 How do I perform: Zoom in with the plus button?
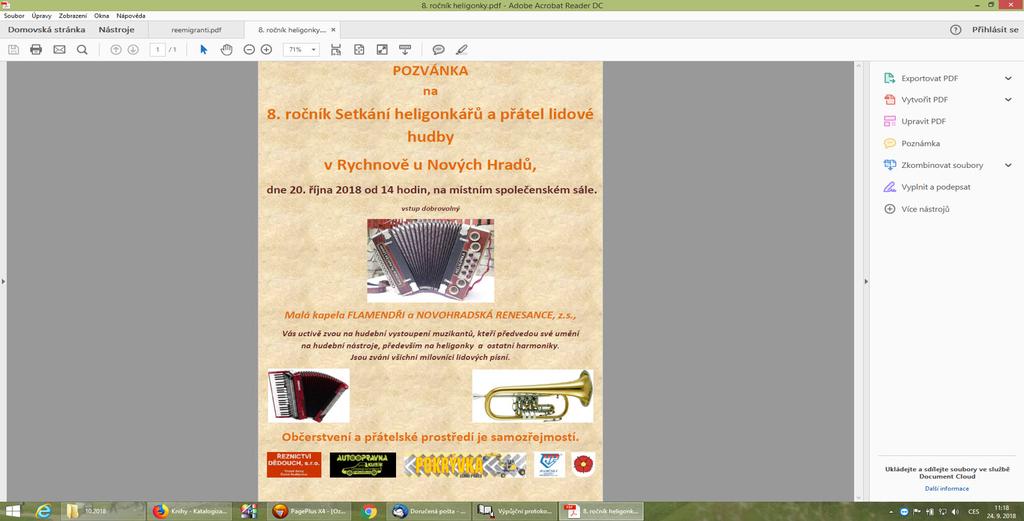coord(266,50)
